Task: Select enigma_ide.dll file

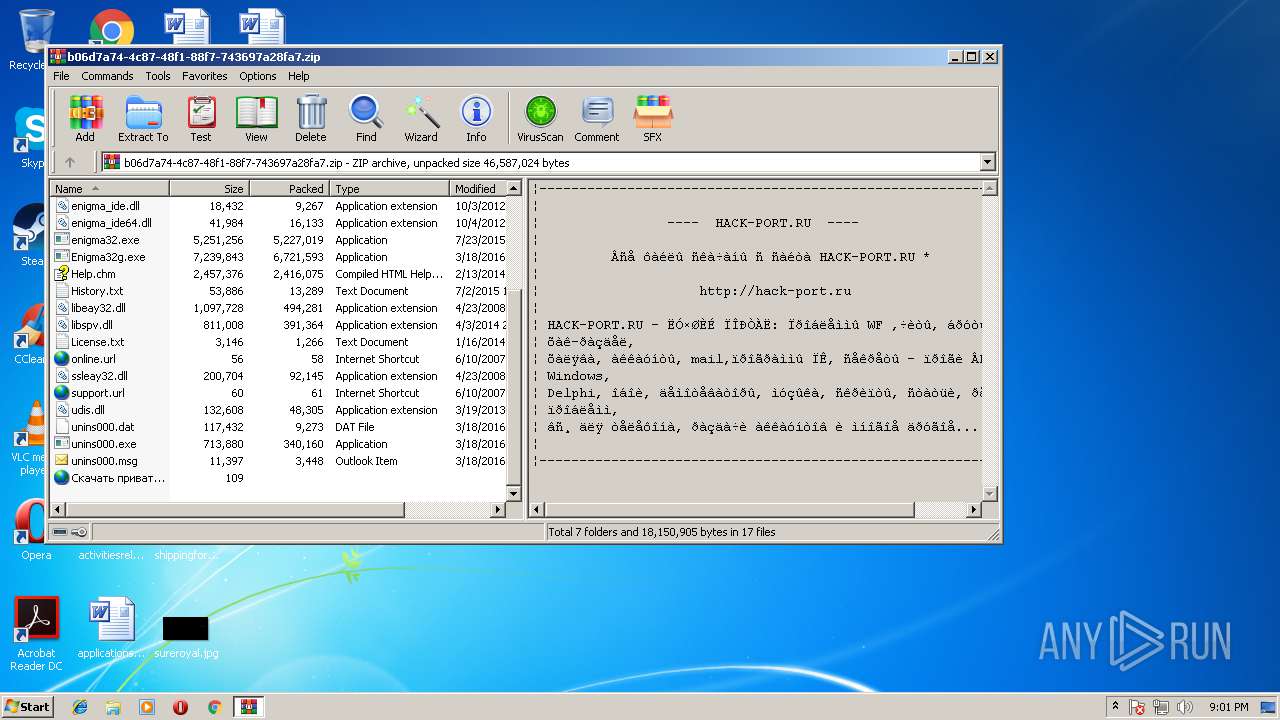Action: [x=105, y=206]
